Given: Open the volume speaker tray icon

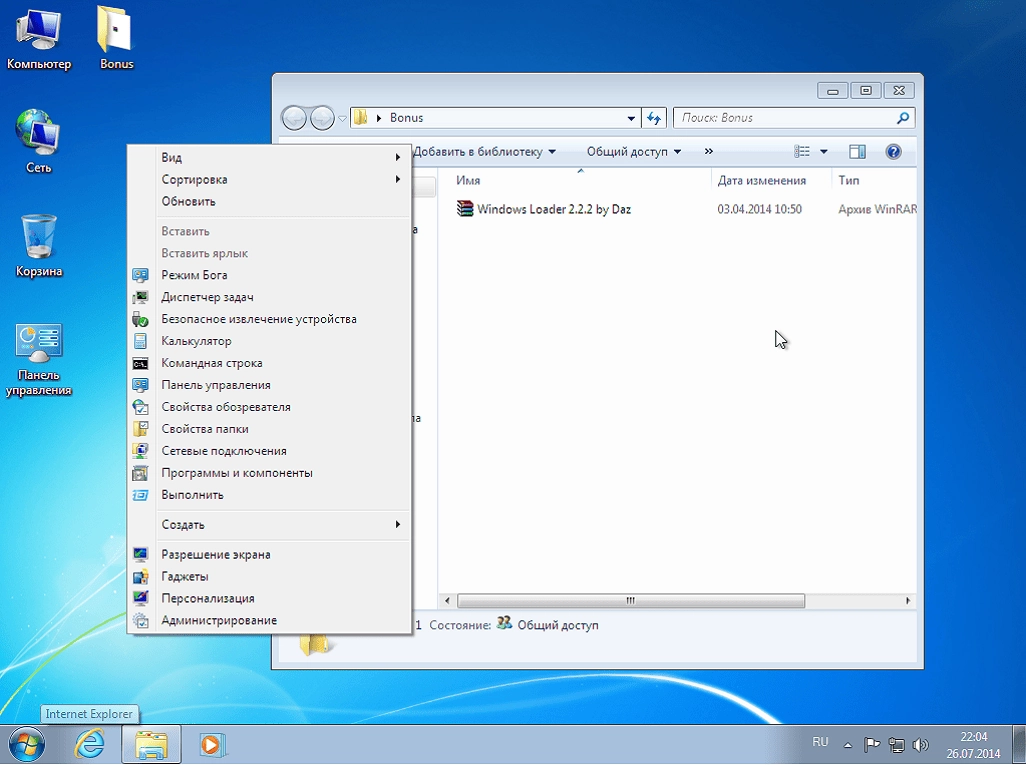Looking at the screenshot, I should (x=921, y=745).
